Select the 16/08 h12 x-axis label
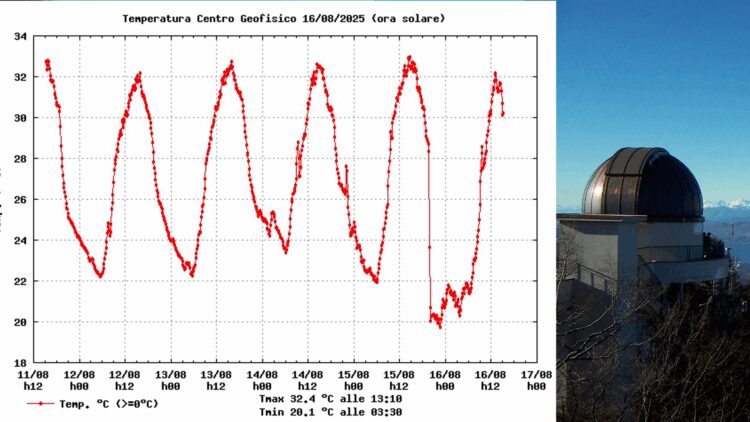Viewport: 750px width, 422px height. pos(490,381)
